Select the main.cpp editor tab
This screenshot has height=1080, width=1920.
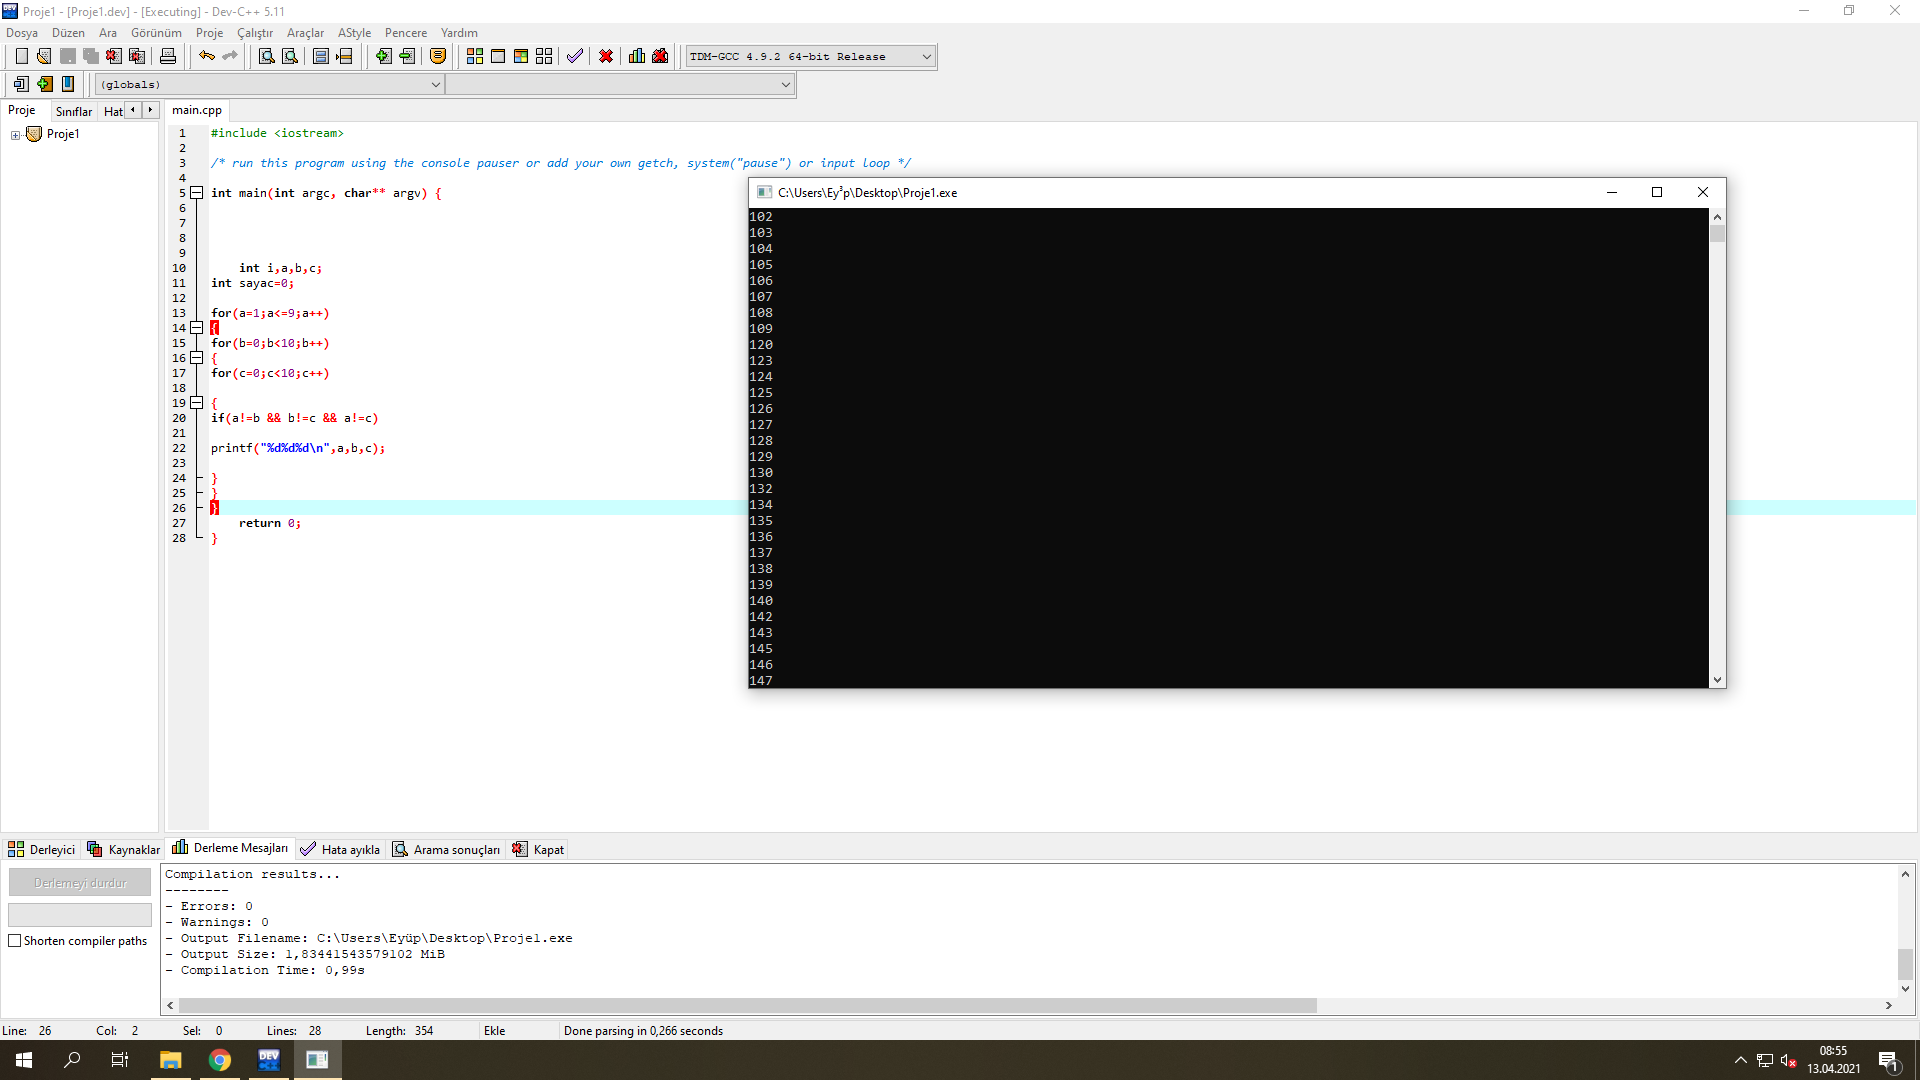tap(197, 110)
